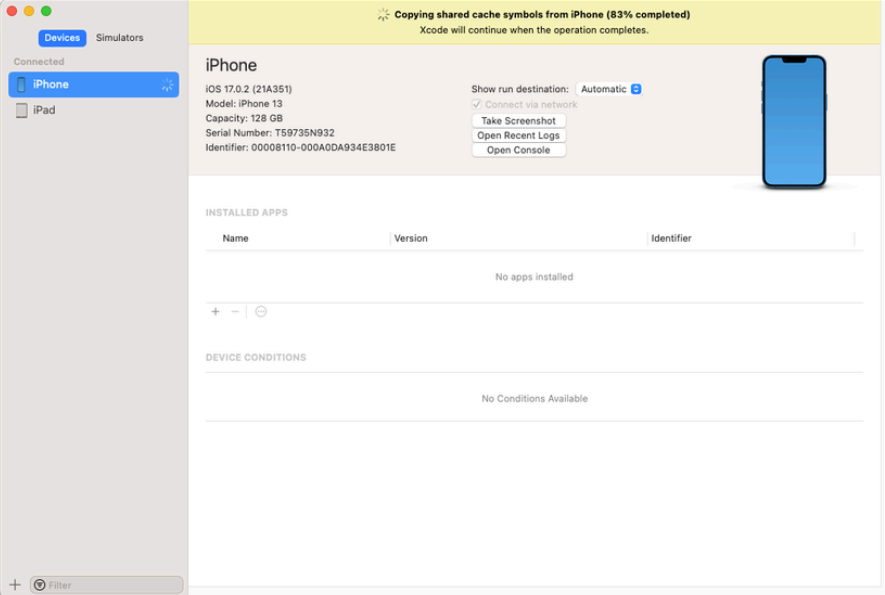Switch to the Devices tab
The width and height of the screenshot is (885, 595).
click(x=62, y=38)
